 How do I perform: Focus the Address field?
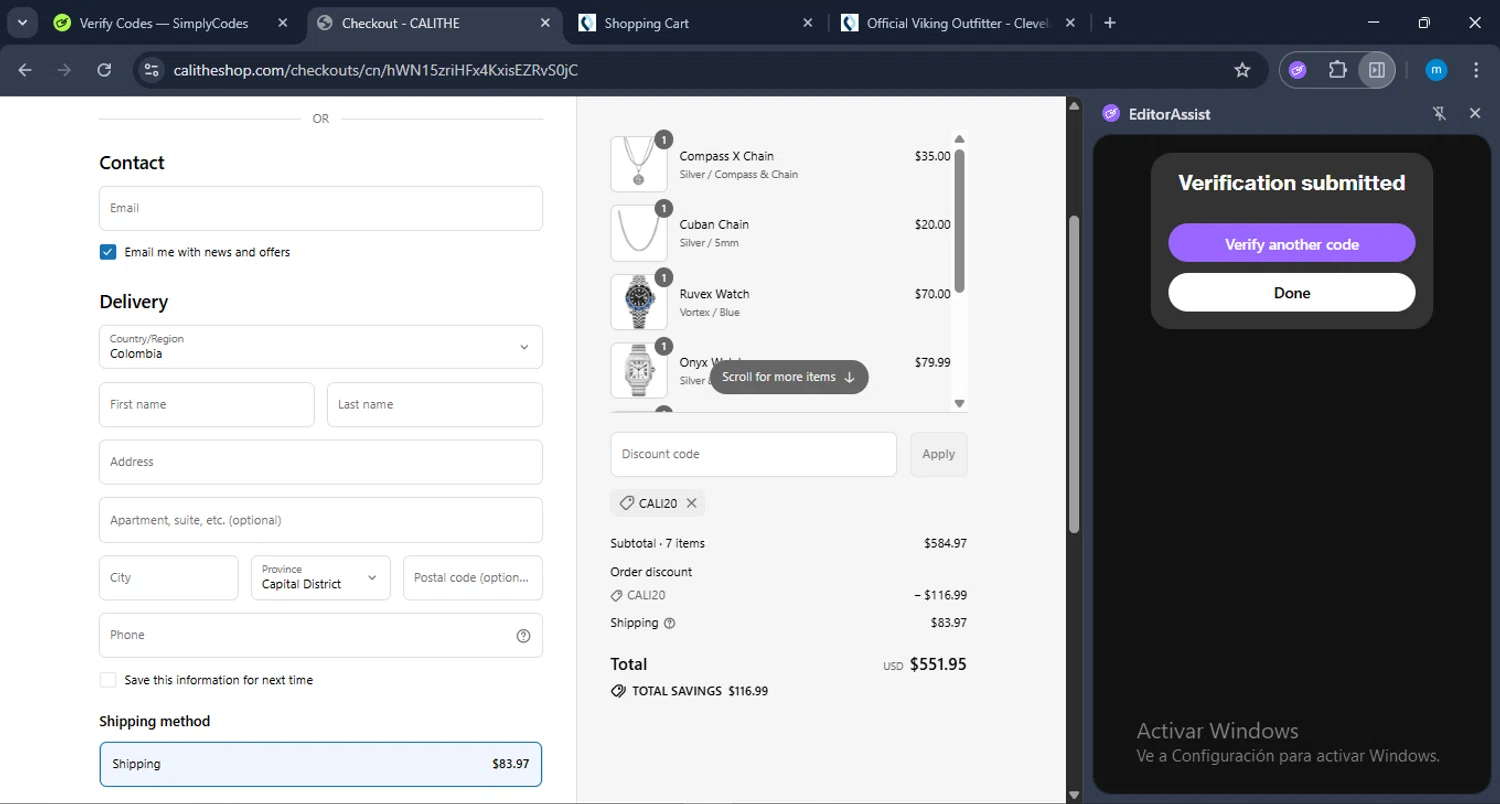pos(321,462)
